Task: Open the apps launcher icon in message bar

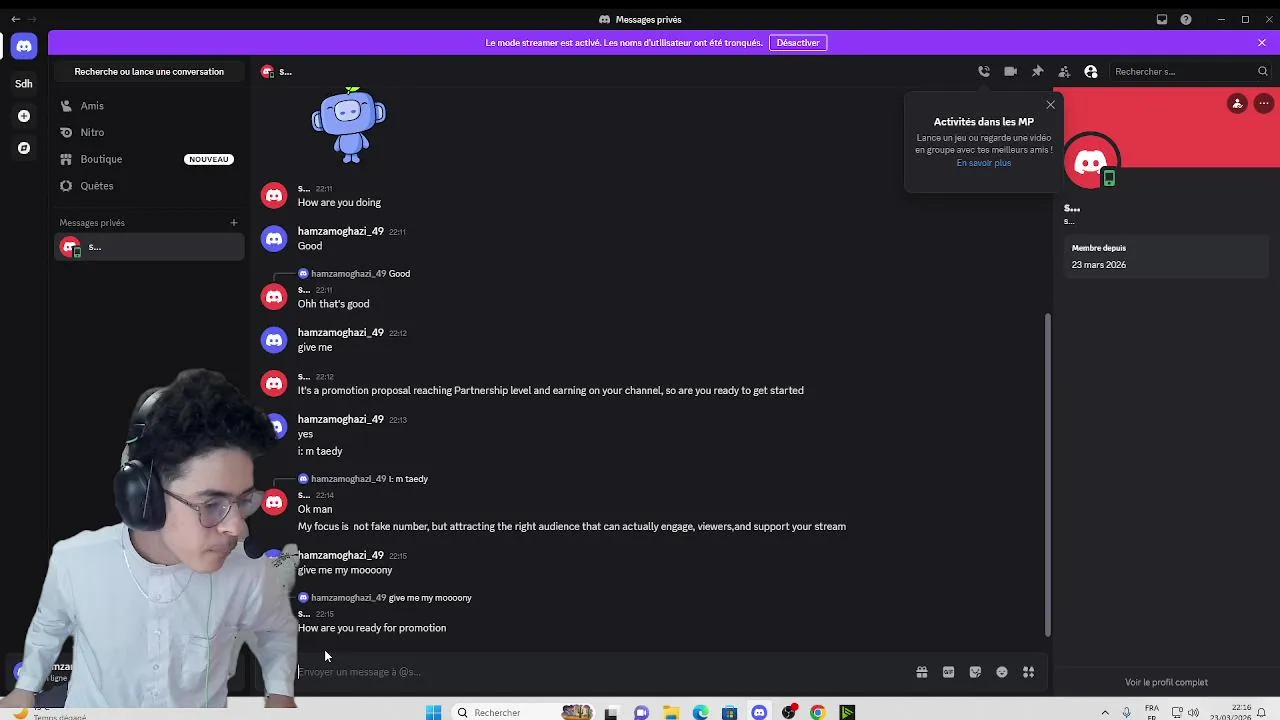Action: (1028, 672)
